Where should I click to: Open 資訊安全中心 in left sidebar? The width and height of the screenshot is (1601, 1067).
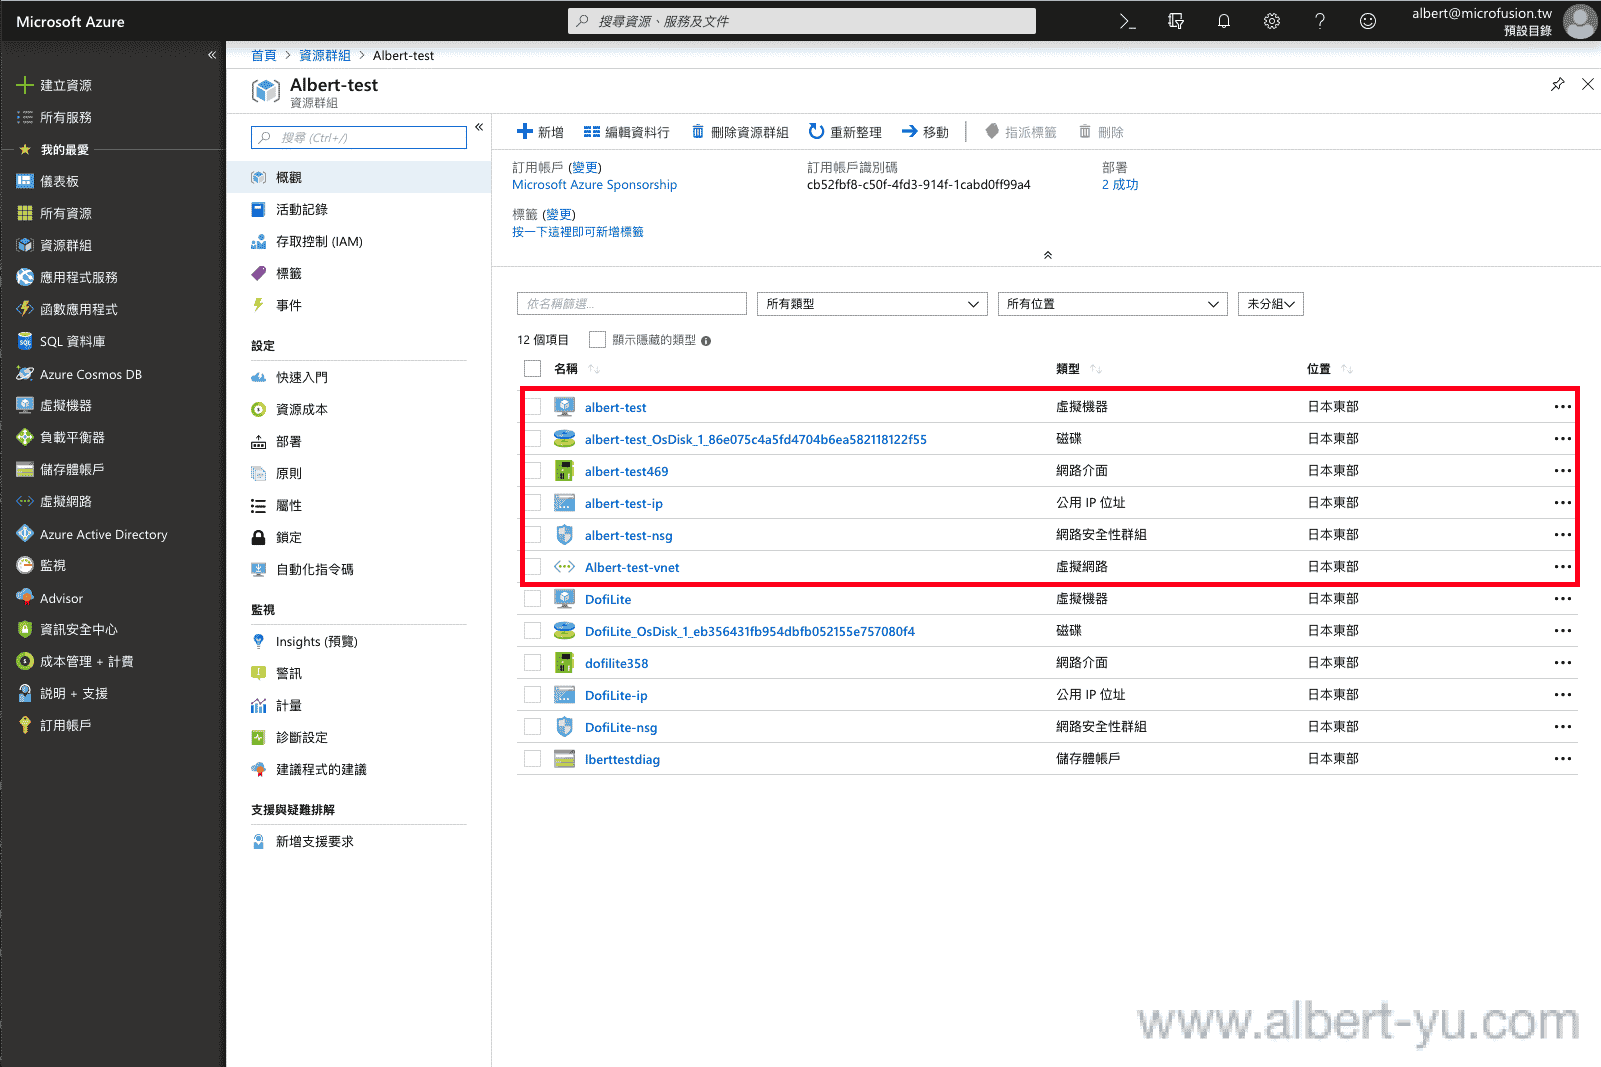coord(67,629)
